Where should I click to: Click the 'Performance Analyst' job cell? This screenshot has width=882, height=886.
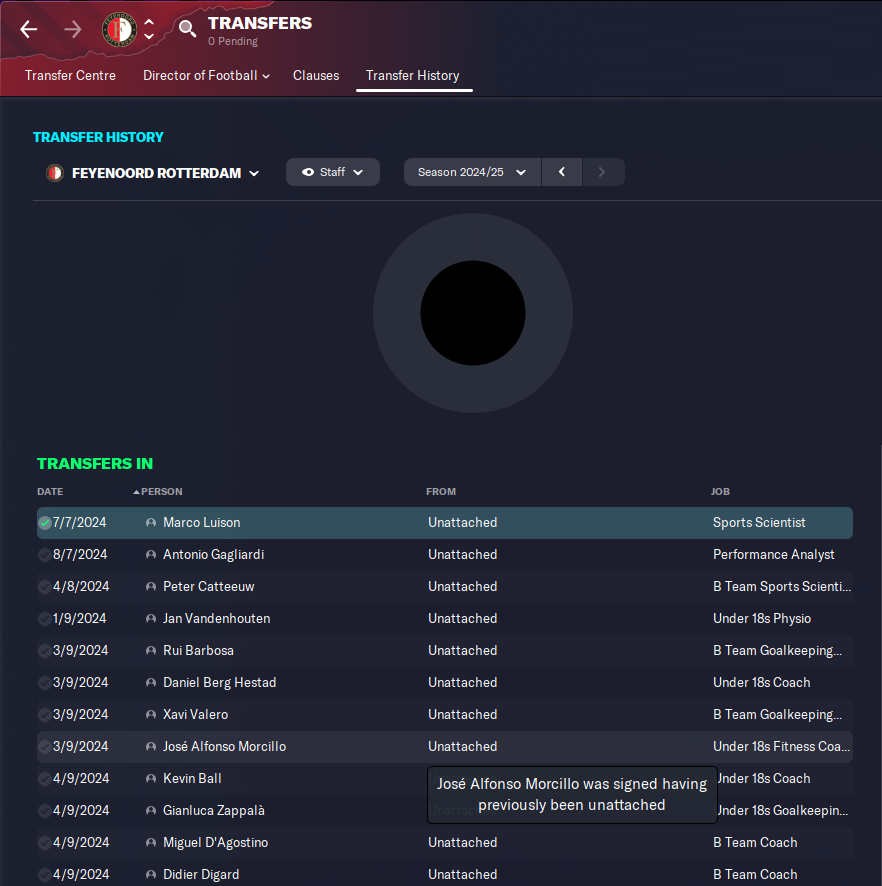coord(774,555)
